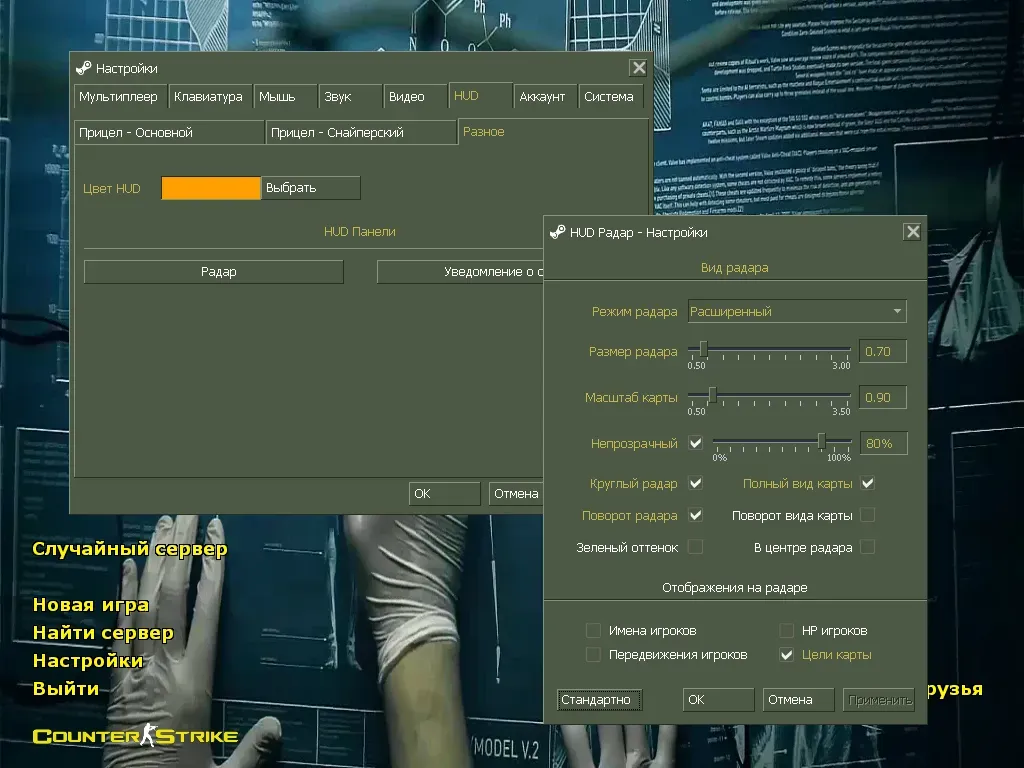Viewport: 1024px width, 768px height.
Task: Click the Размер радара value field 0.70
Action: (x=882, y=351)
